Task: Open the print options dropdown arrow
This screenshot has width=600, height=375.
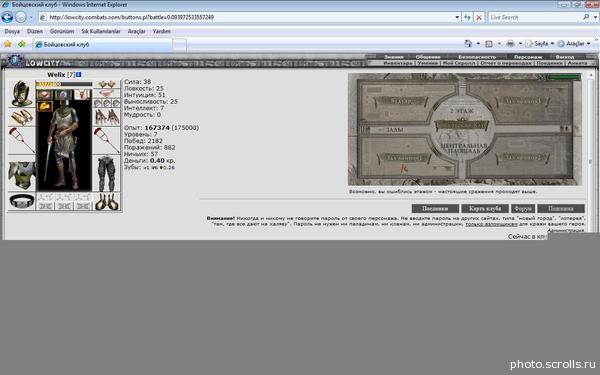Action: click(520, 44)
